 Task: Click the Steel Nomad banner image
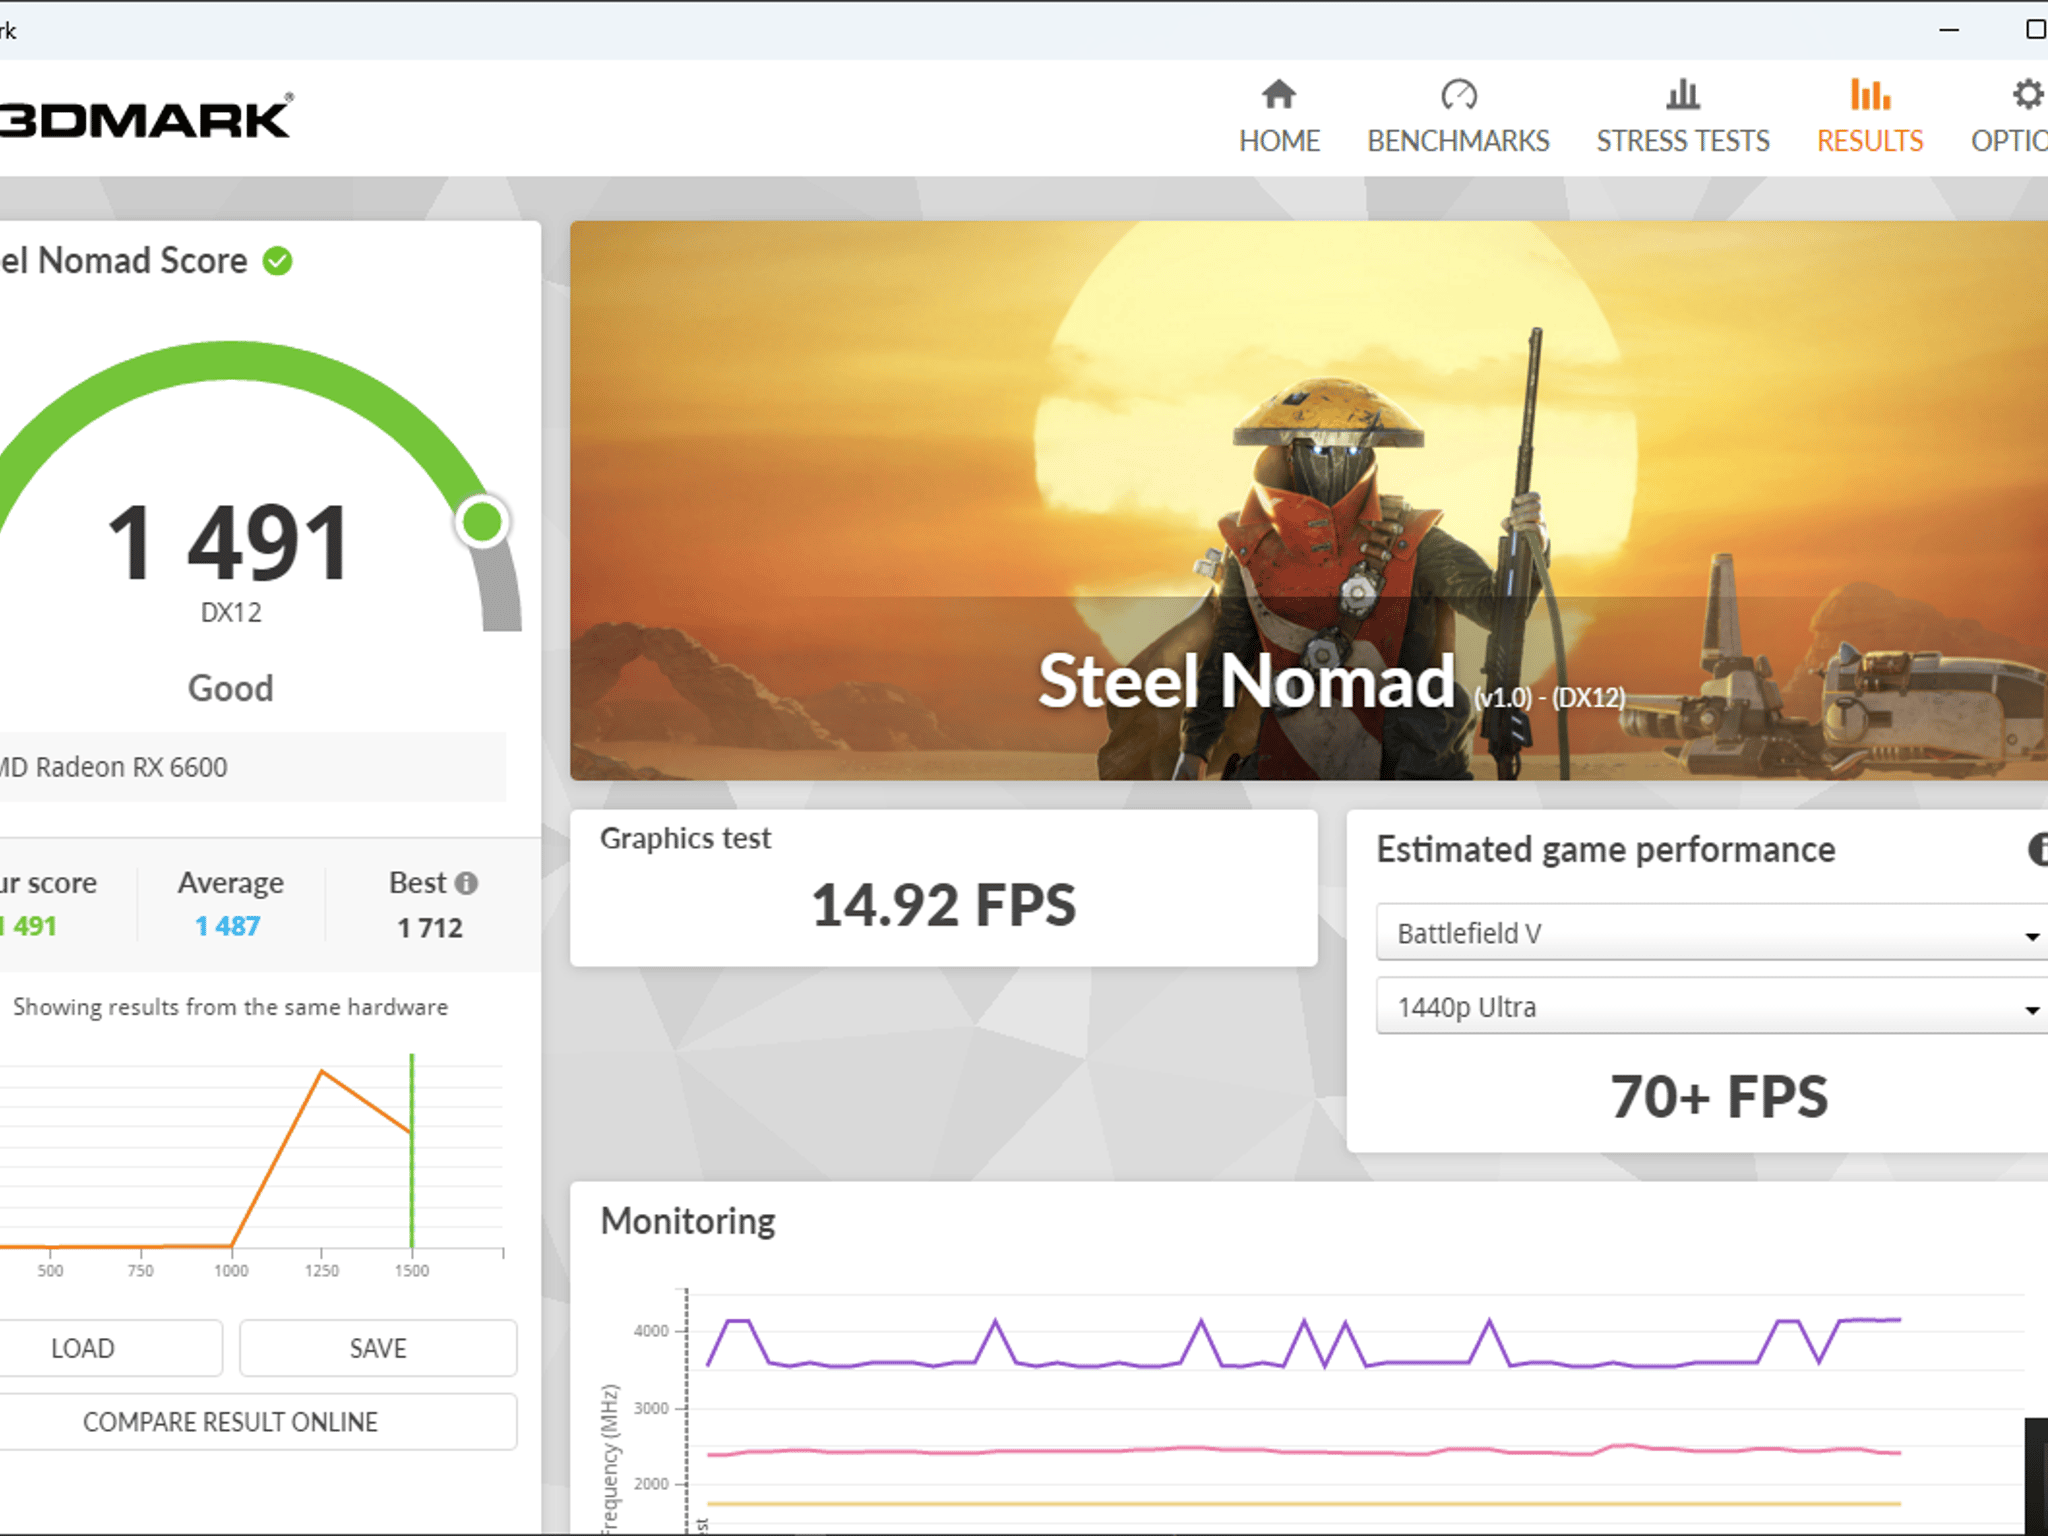[x=1309, y=500]
